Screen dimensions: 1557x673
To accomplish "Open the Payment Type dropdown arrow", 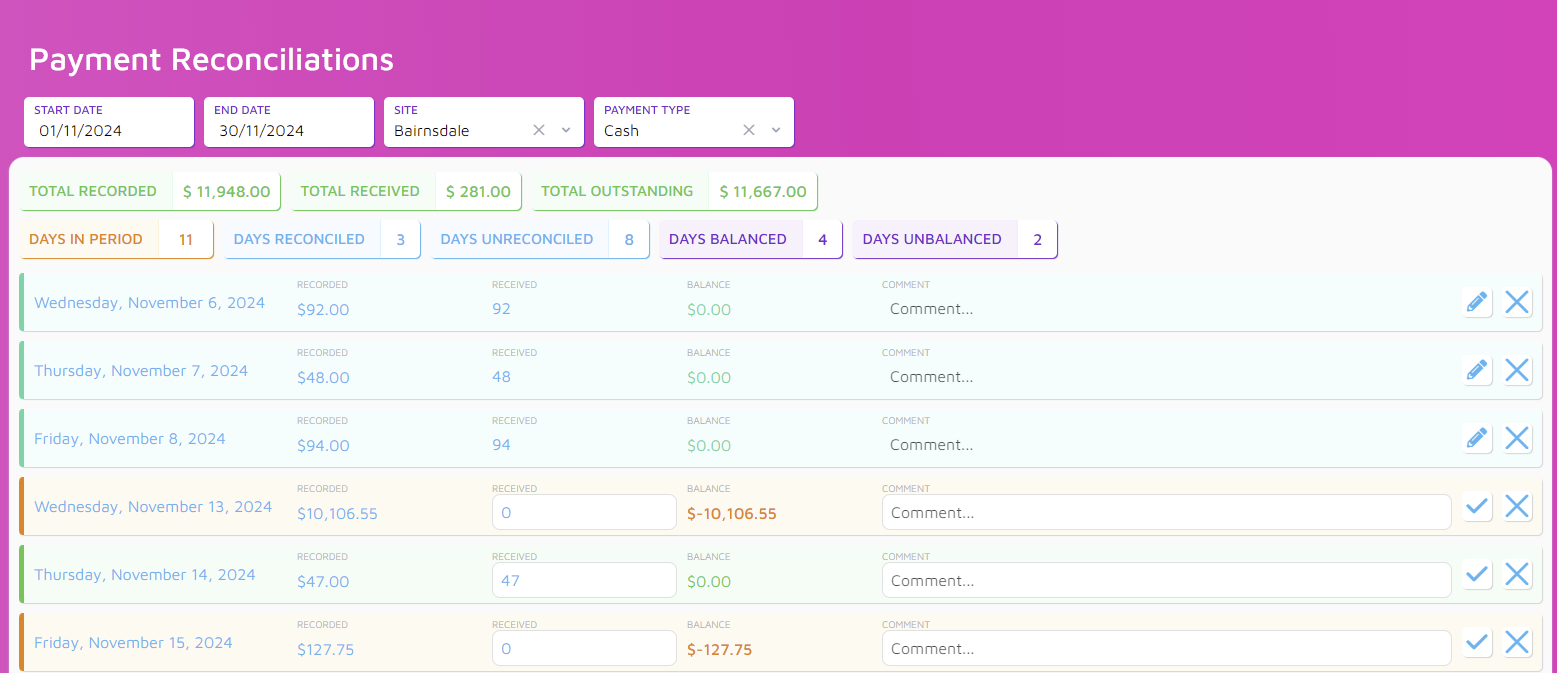I will coord(776,130).
